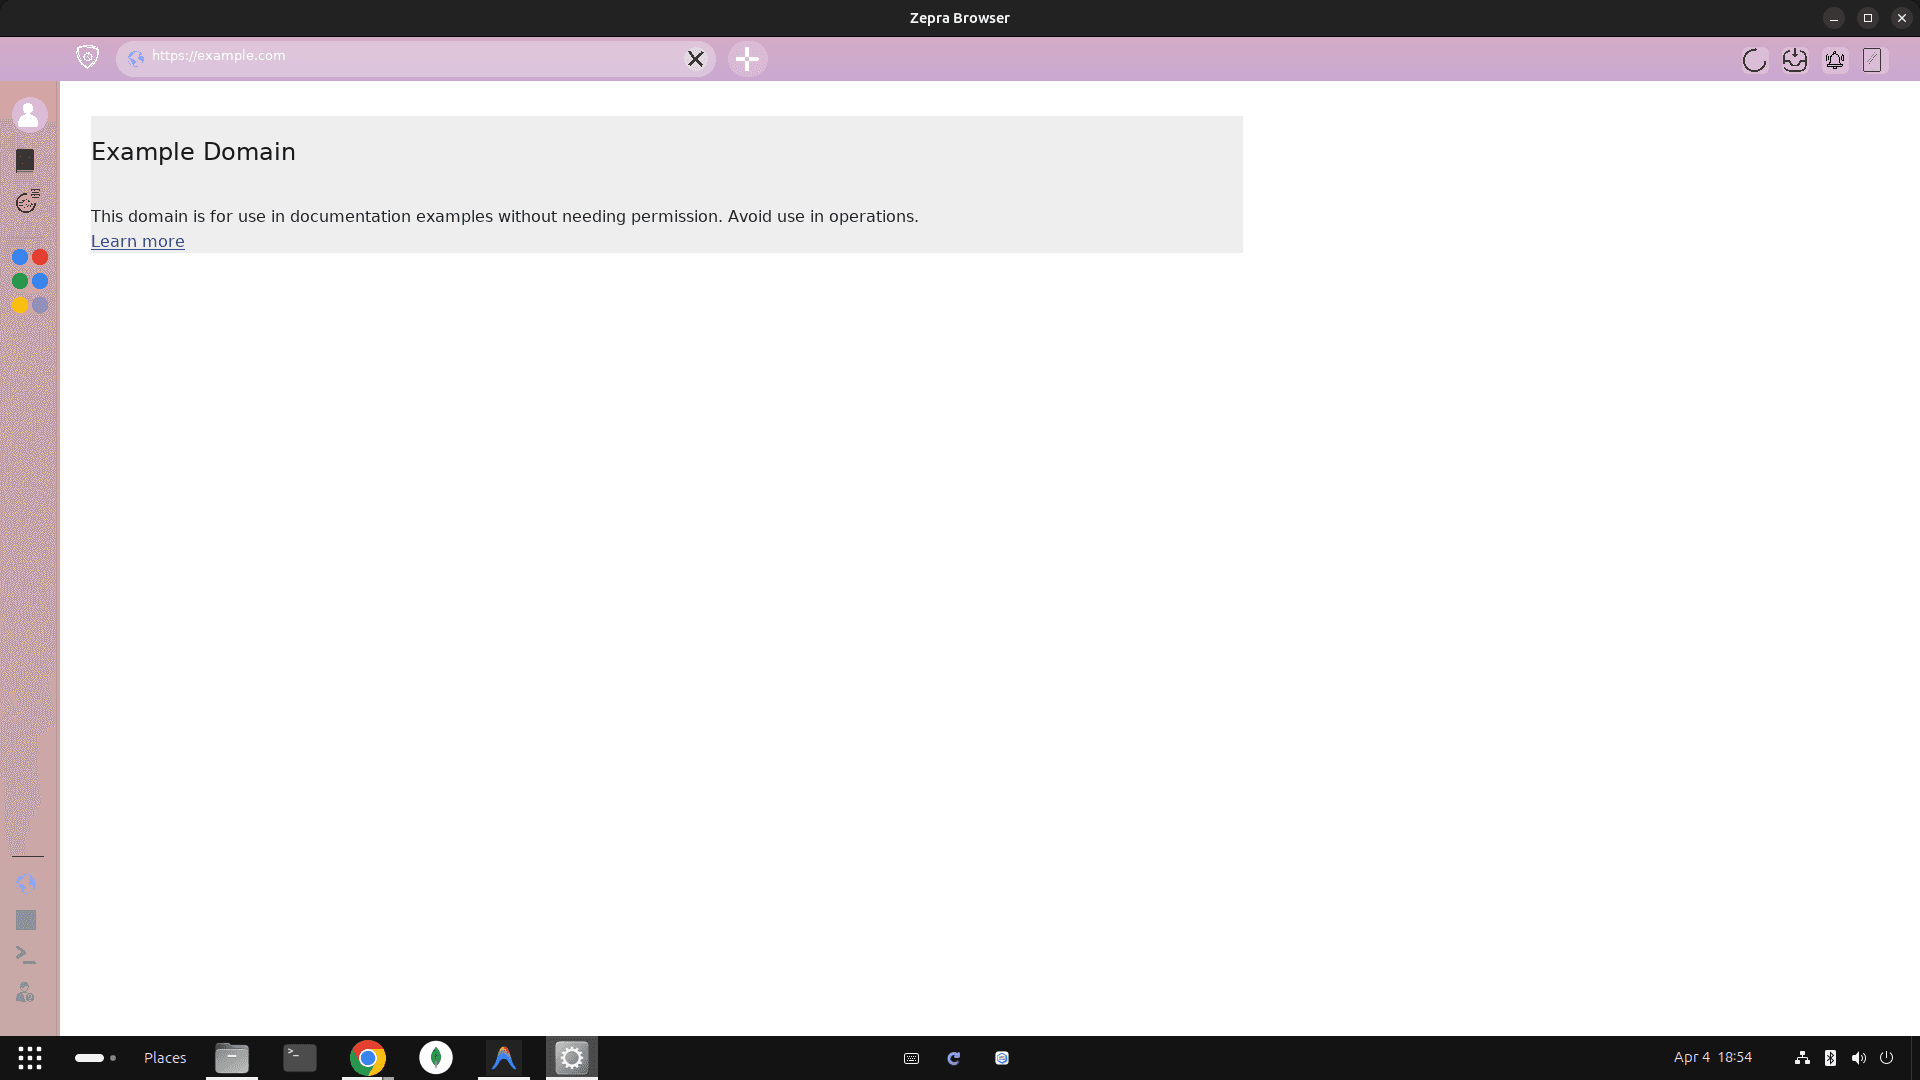
Task: Select the red swatch in the sidebar palette
Action: tap(40, 257)
